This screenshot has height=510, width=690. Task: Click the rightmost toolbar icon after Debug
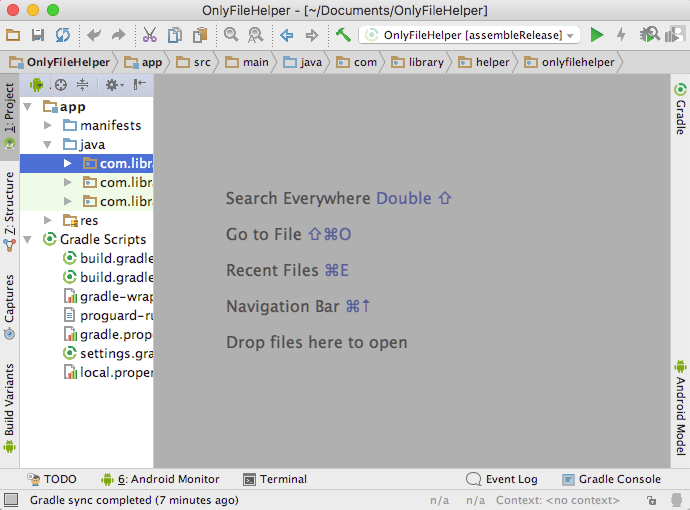point(675,34)
